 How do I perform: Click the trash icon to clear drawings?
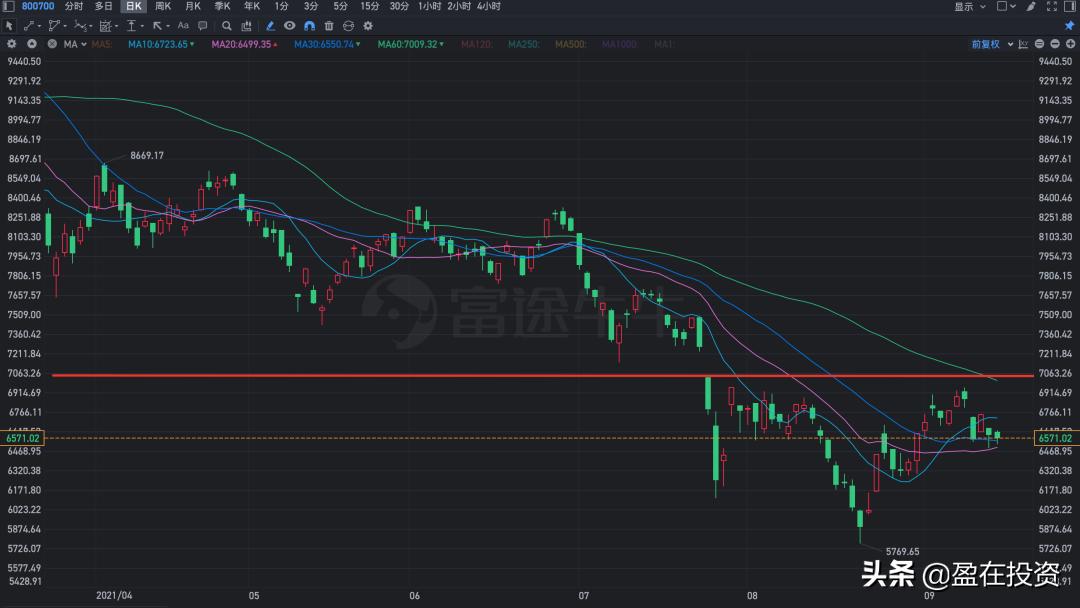tap(328, 25)
